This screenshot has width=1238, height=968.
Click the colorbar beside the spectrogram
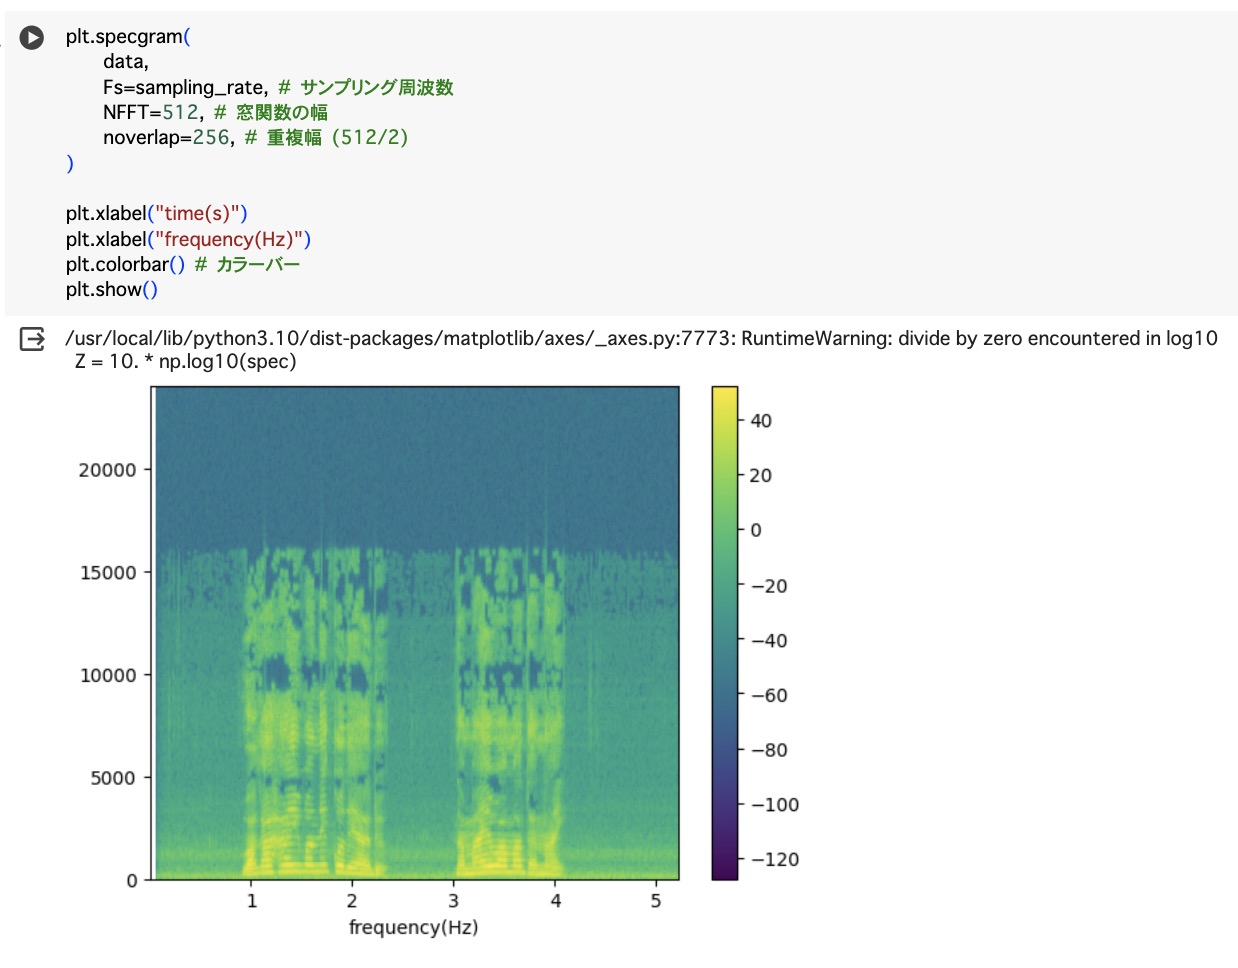click(x=724, y=633)
